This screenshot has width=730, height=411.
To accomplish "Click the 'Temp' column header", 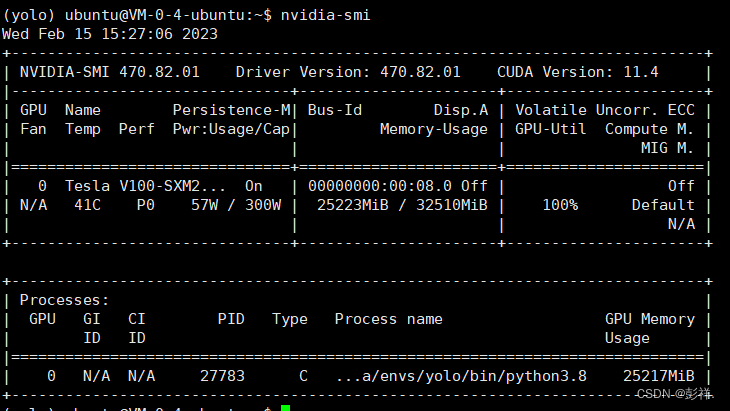I will click(x=83, y=129).
